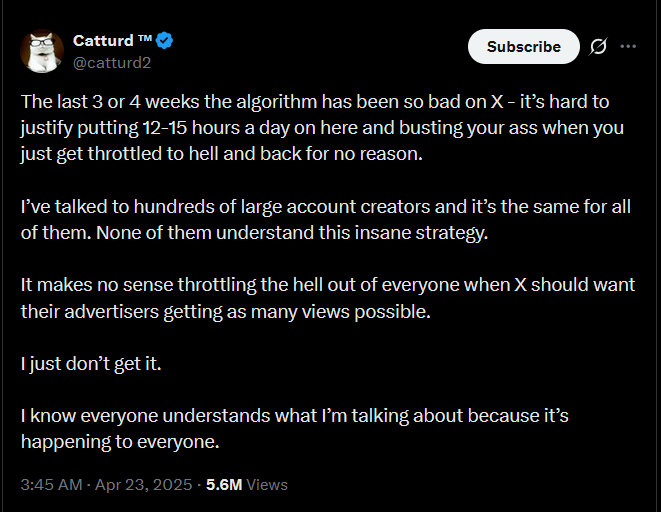The image size is (661, 512).
Task: Click the line starting "The last 3 or 4 weeks"
Action: click(315, 102)
